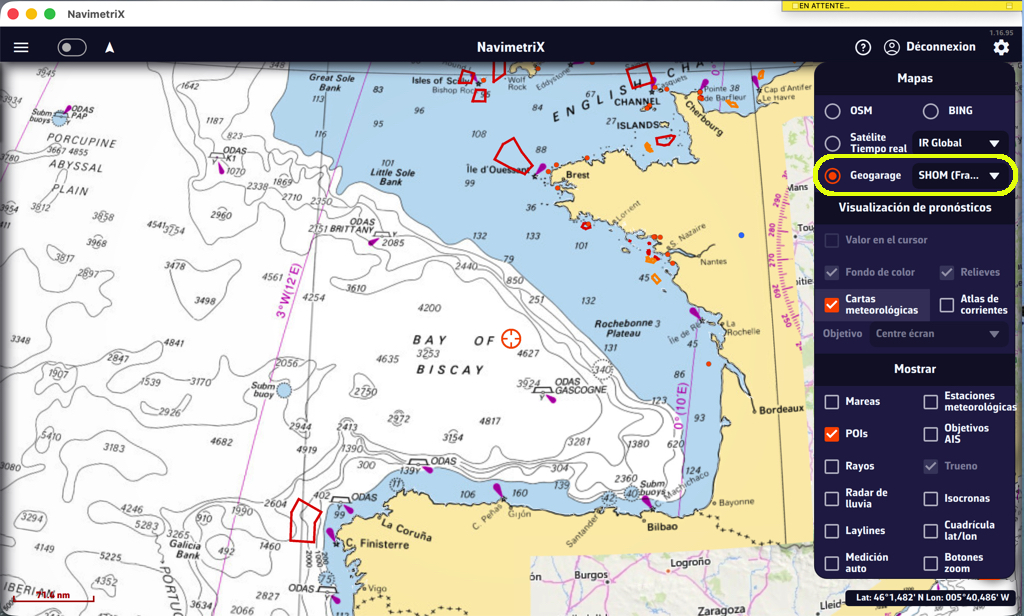Click red polygon zone near Île d'Ouessant
This screenshot has height=616, width=1024.
[512, 155]
